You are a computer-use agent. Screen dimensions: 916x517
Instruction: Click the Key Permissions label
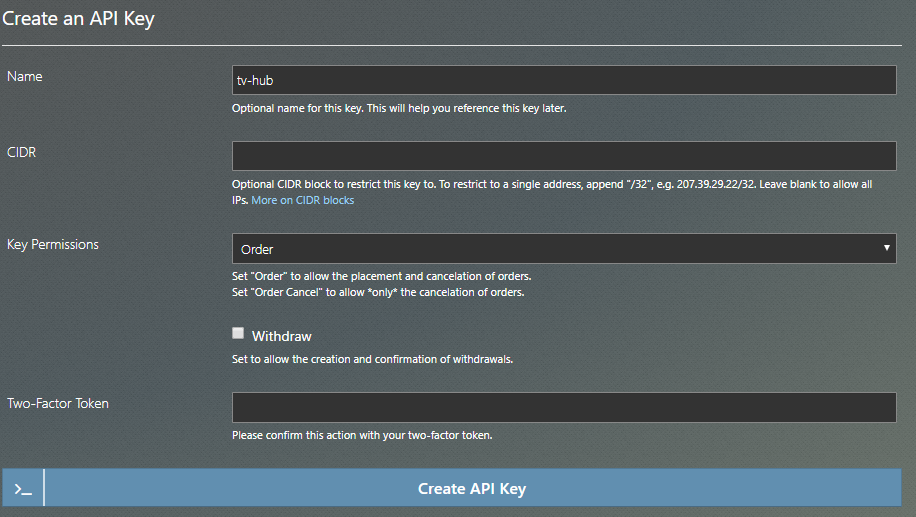53,244
